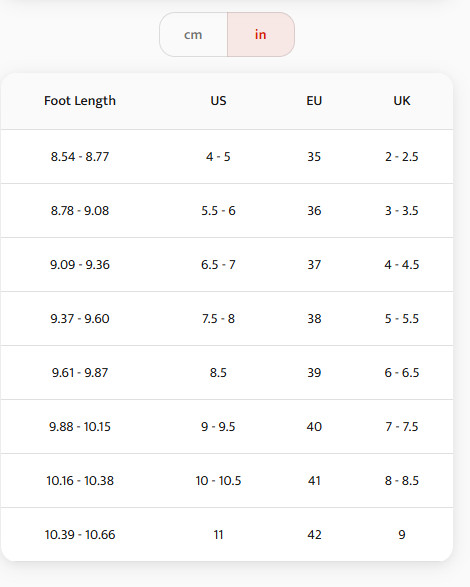Click the EU column header
The height and width of the screenshot is (587, 470).
(x=314, y=101)
